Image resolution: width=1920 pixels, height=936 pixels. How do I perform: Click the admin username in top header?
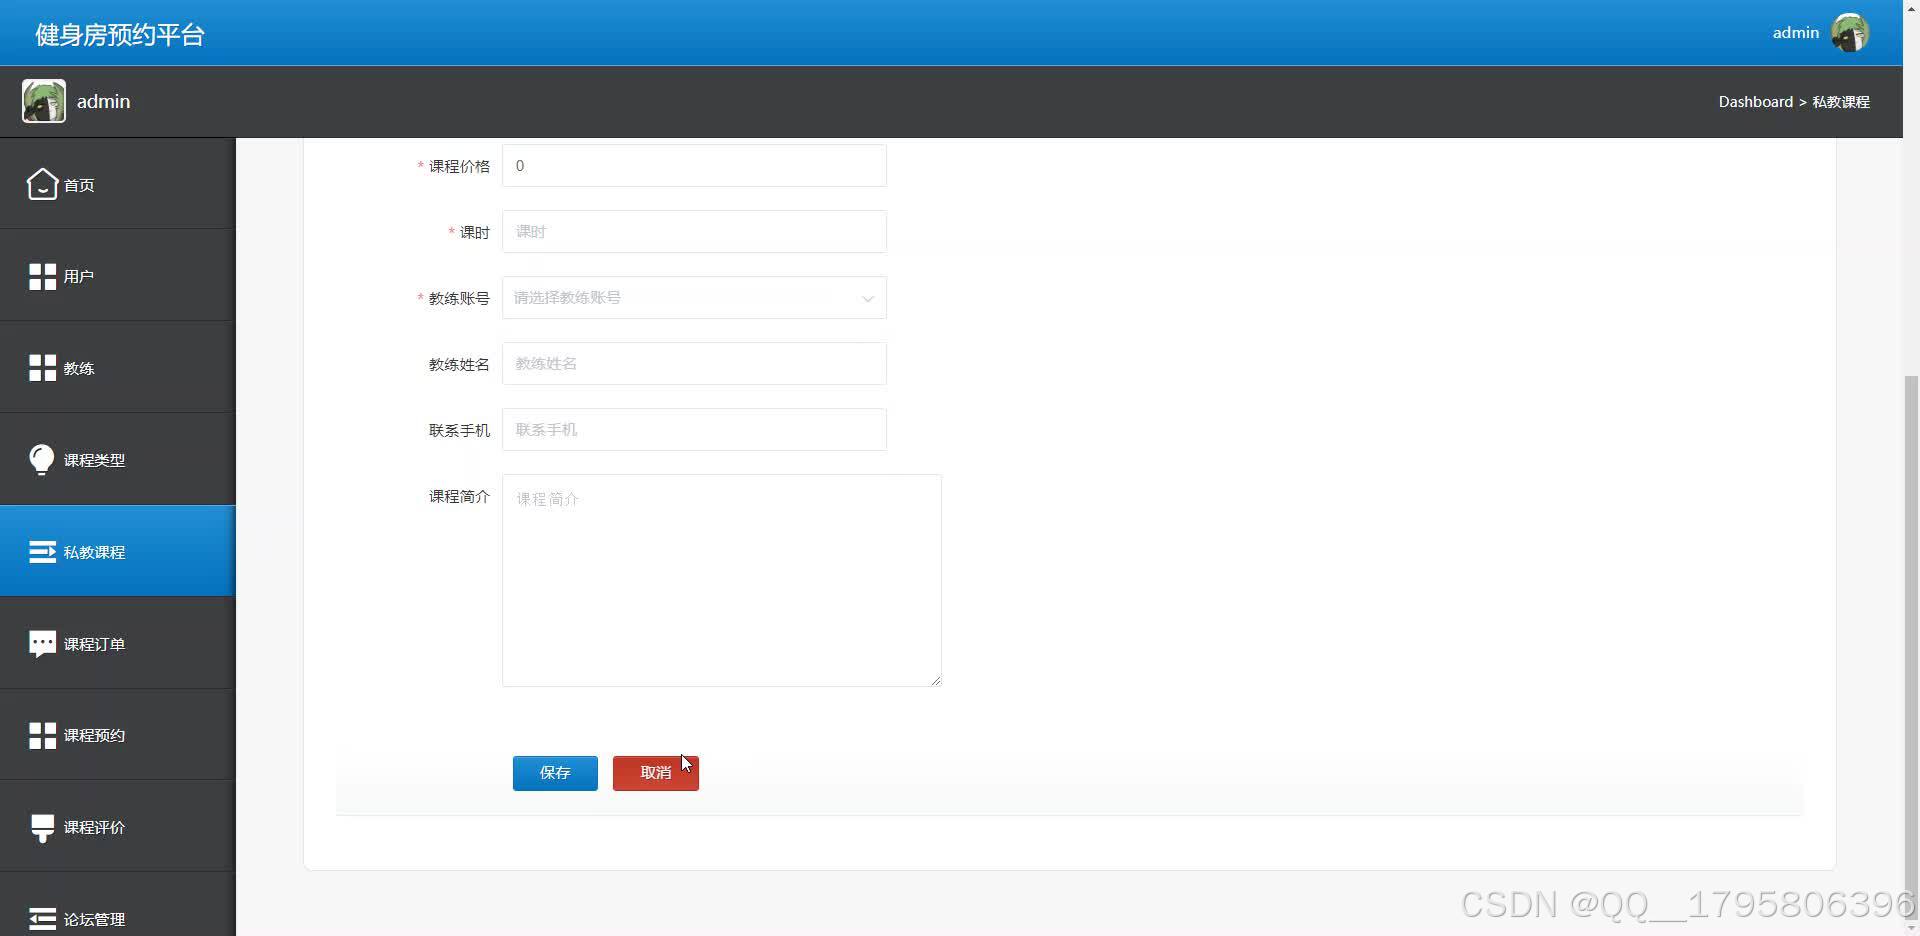point(1796,33)
